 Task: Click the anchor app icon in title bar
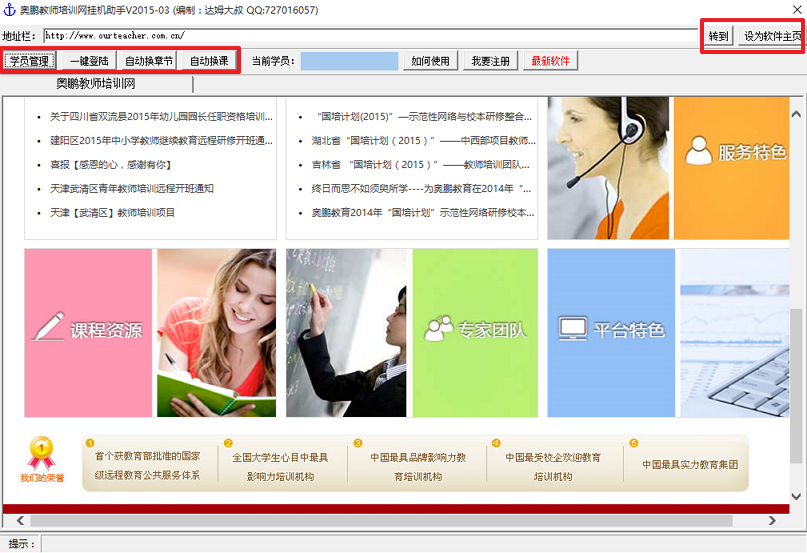tap(10, 9)
